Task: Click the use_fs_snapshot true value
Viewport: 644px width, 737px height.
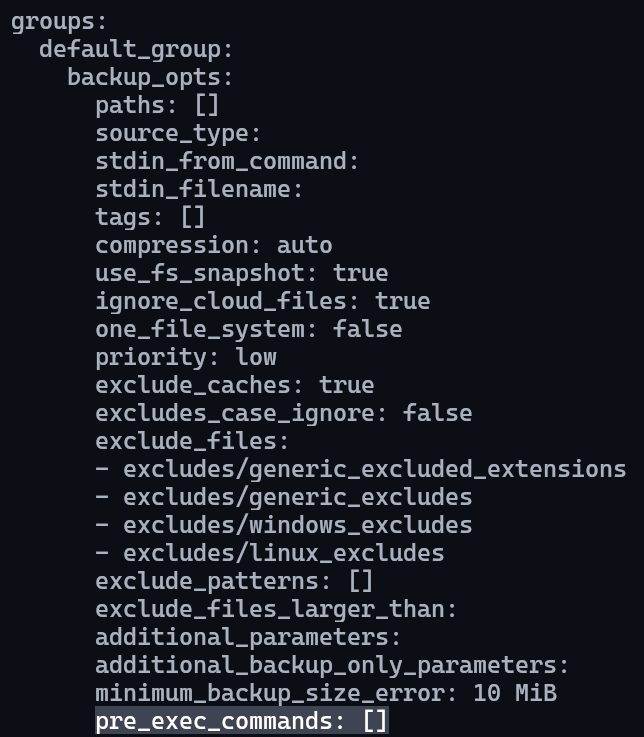Action: 361,274
